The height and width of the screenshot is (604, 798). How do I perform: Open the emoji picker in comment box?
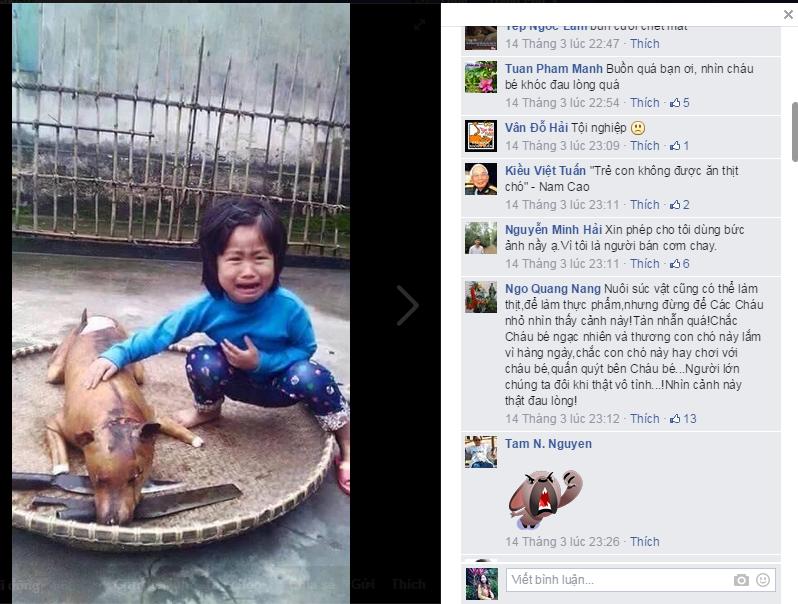pos(763,580)
